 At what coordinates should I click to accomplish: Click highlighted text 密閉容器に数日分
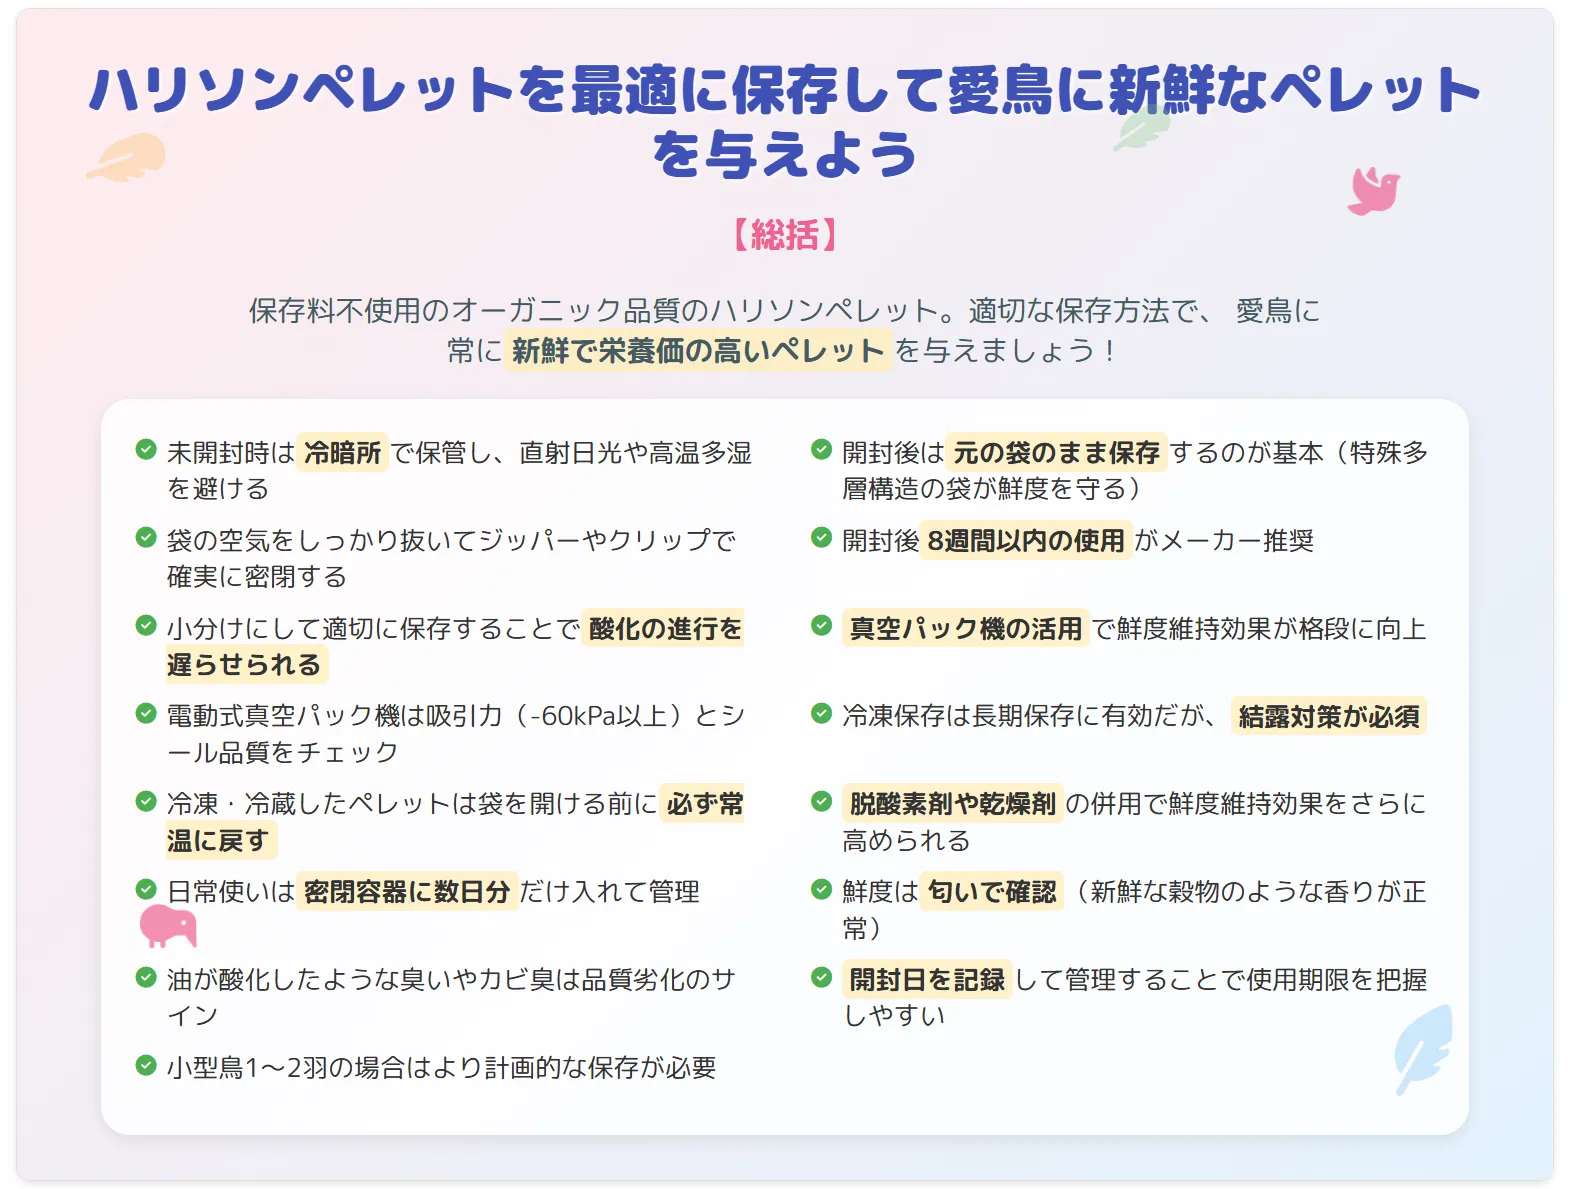pyautogui.click(x=407, y=892)
